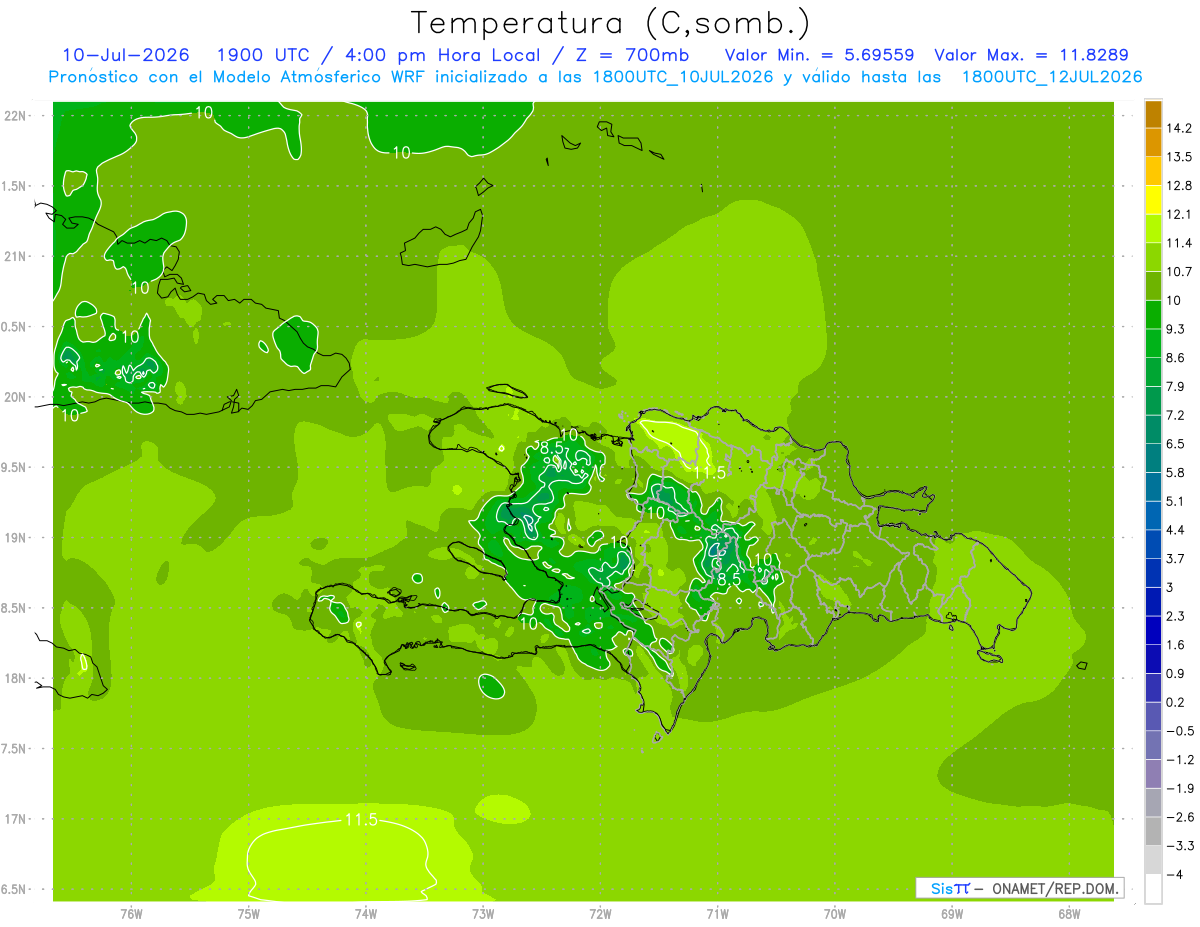Click the longitude label "76W"
Viewport: 1200px width, 927px height.
[x=131, y=913]
